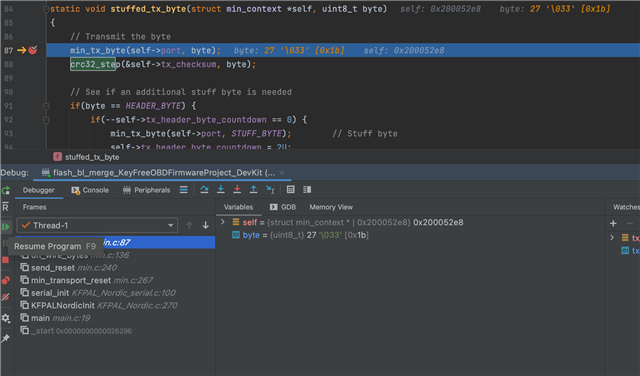Click the inline self: 0x200052e8 hint on line 84
The width and height of the screenshot is (640, 376).
(440, 9)
